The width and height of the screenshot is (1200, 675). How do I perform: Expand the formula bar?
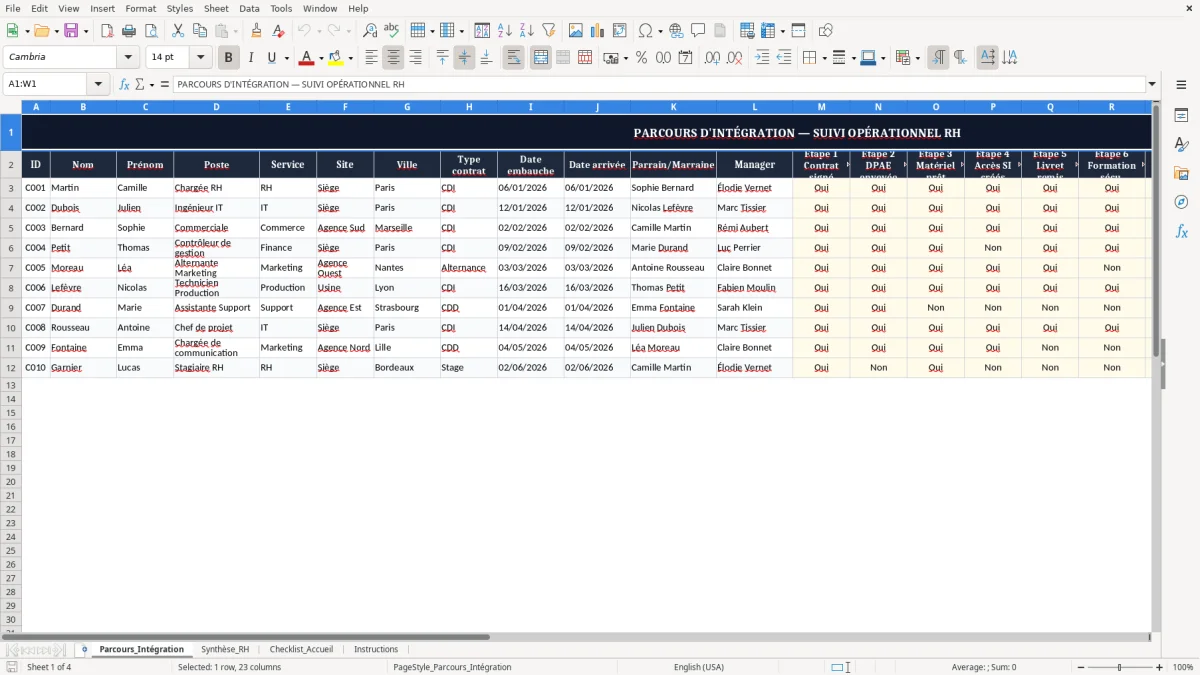point(1152,84)
